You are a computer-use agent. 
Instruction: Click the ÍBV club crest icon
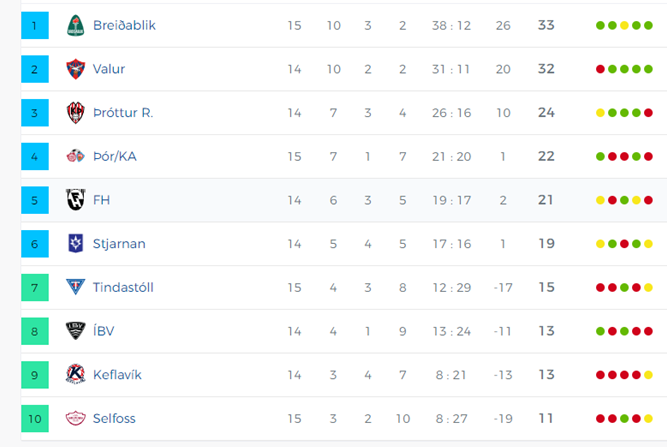click(x=76, y=331)
